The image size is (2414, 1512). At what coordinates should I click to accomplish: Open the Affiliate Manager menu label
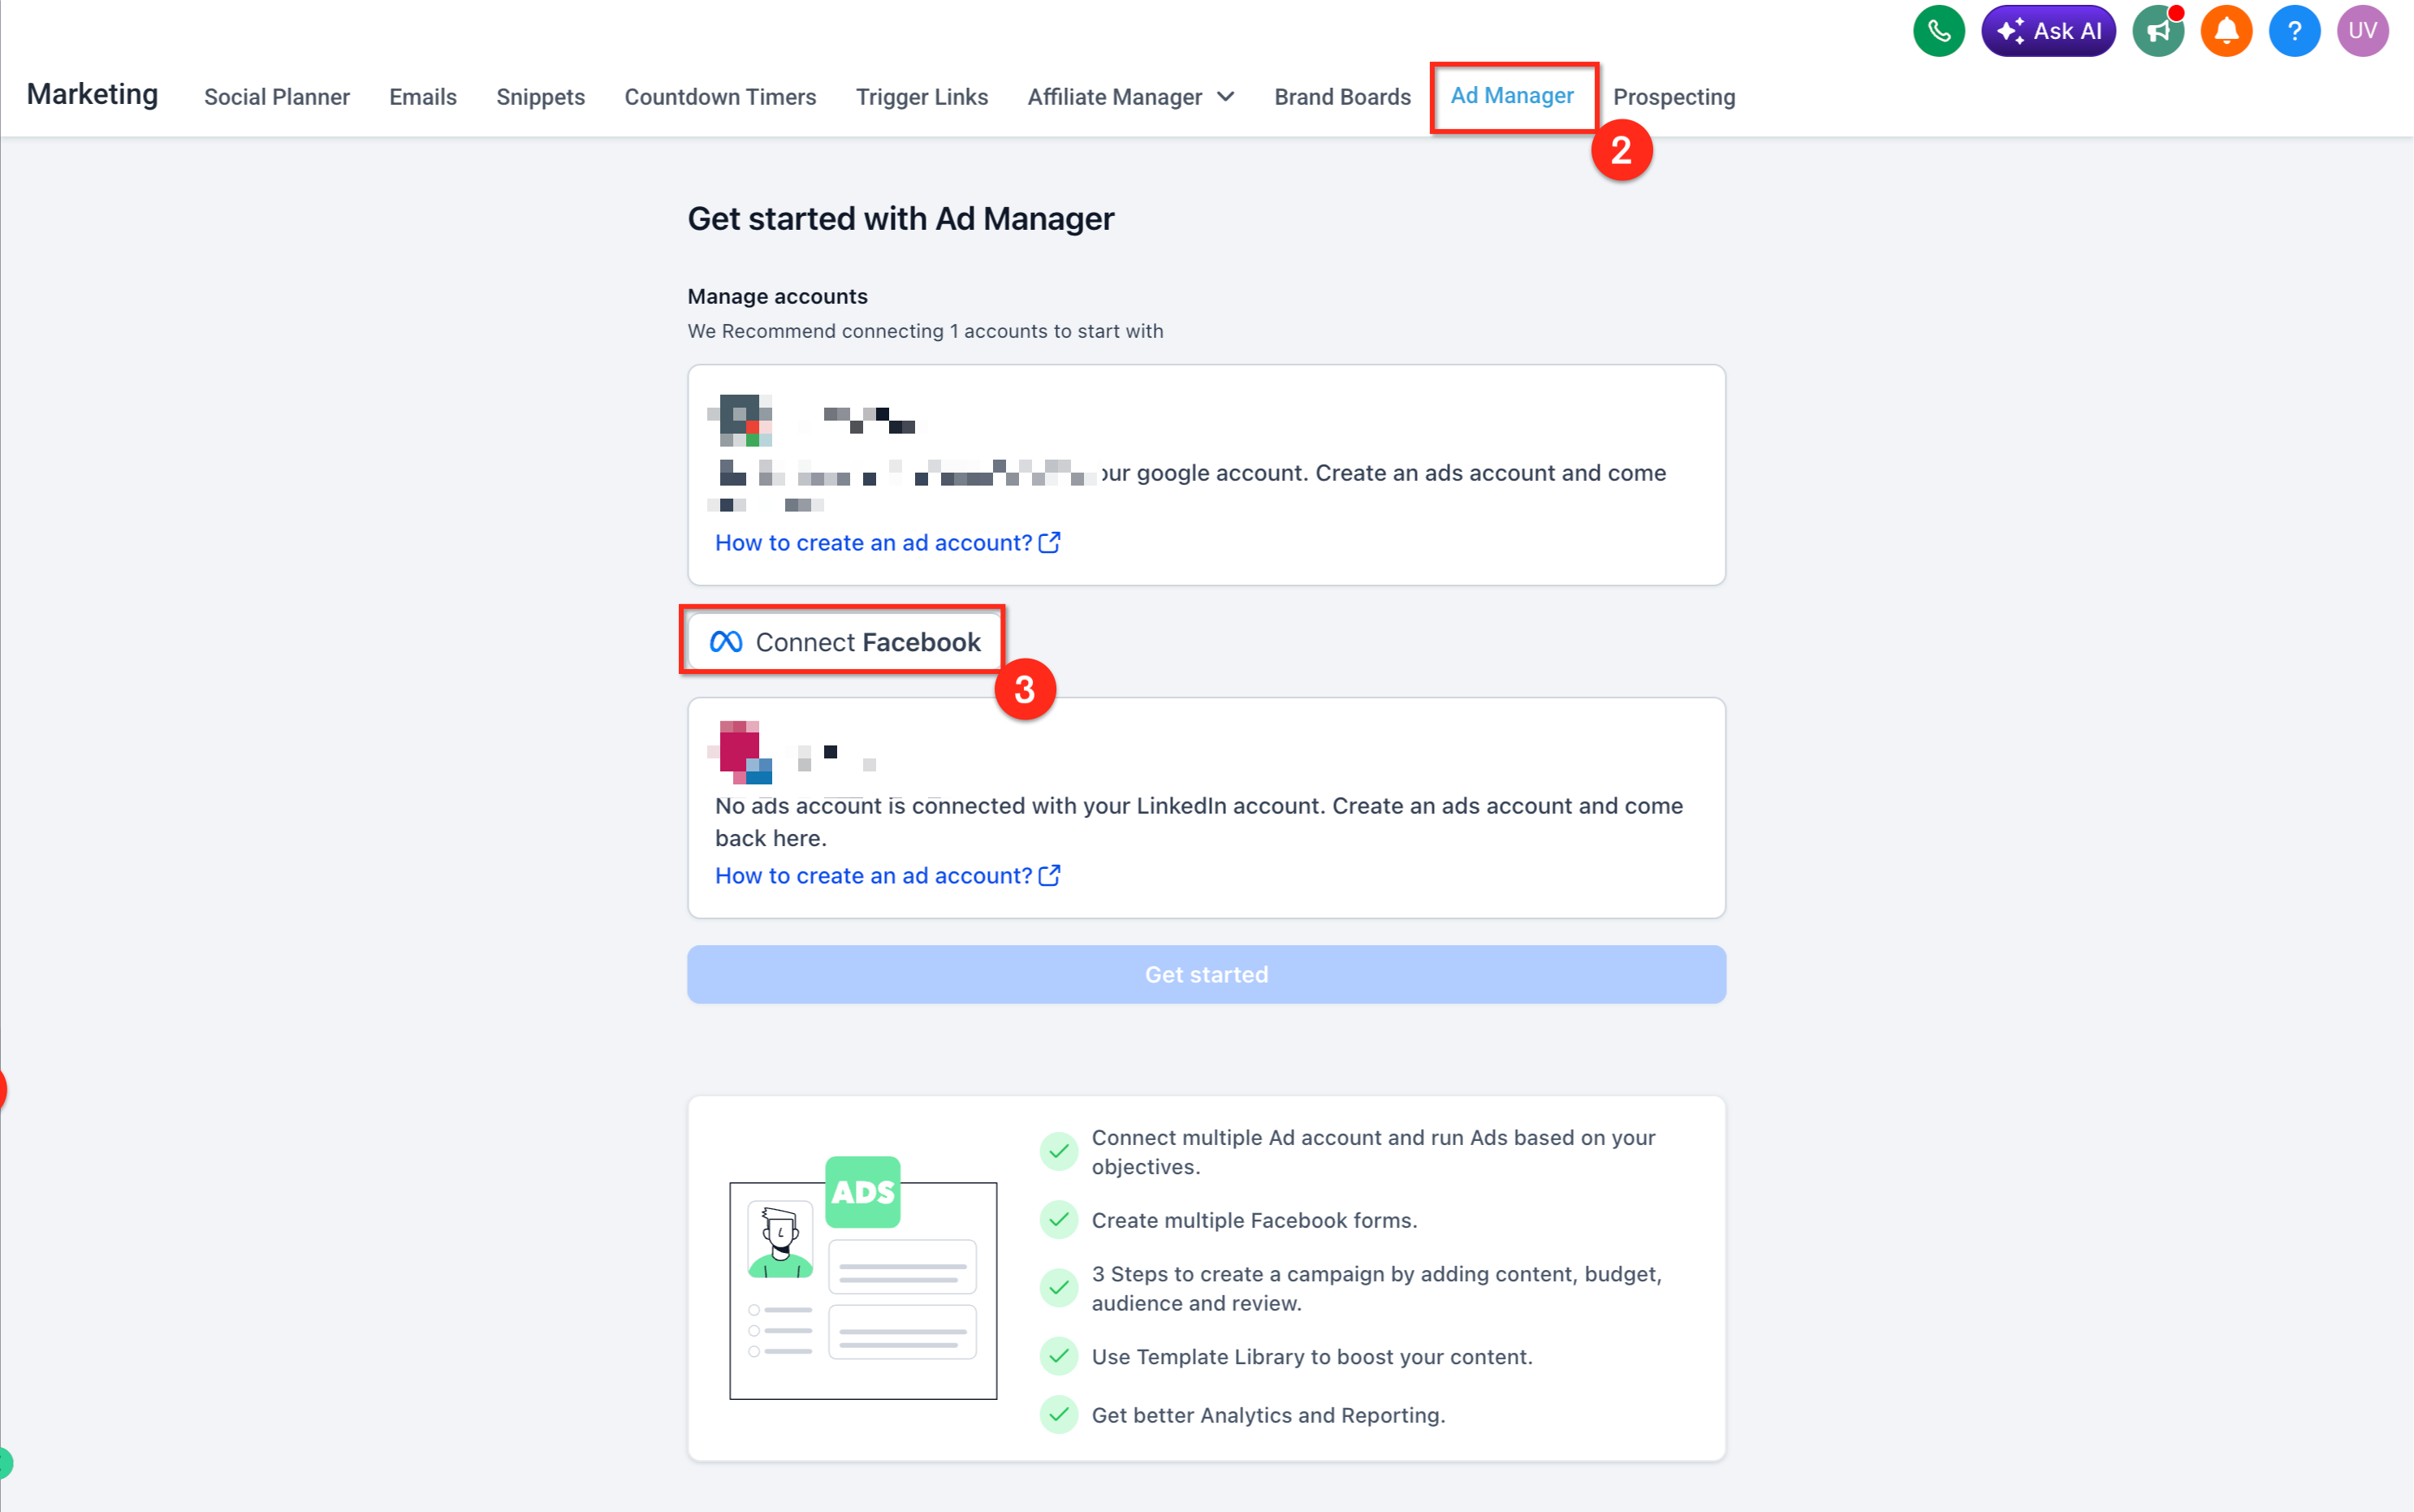click(x=1115, y=97)
